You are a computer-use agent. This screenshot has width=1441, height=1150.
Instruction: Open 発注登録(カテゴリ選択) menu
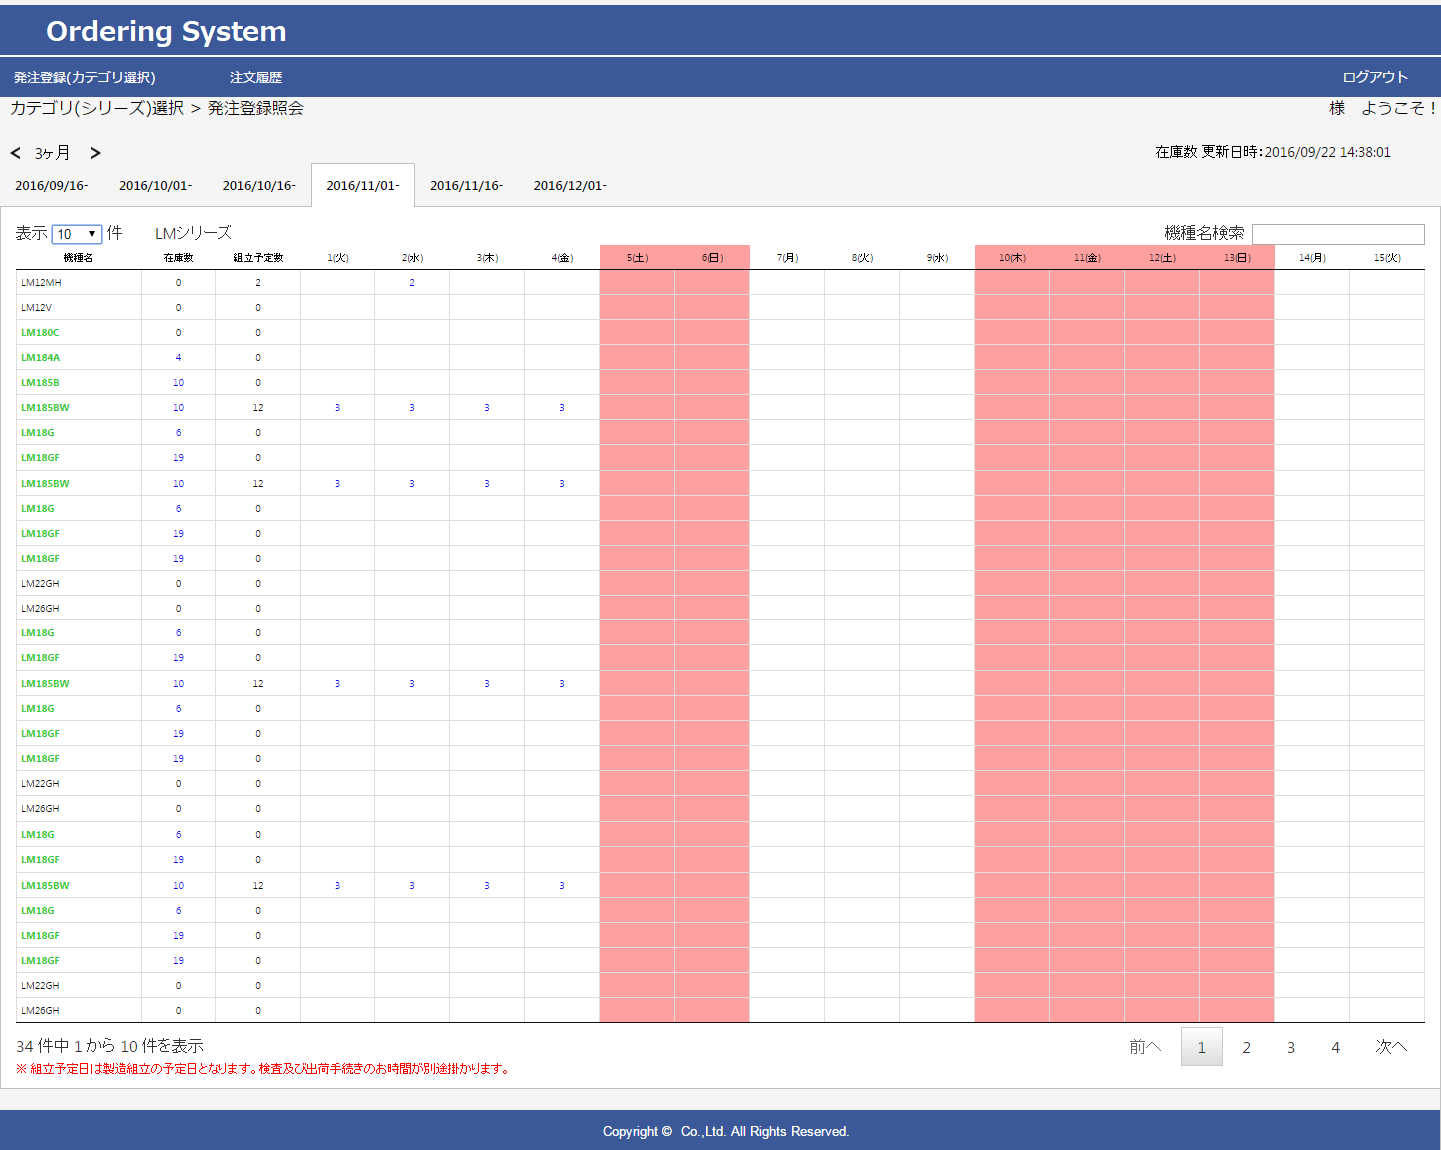coord(85,77)
